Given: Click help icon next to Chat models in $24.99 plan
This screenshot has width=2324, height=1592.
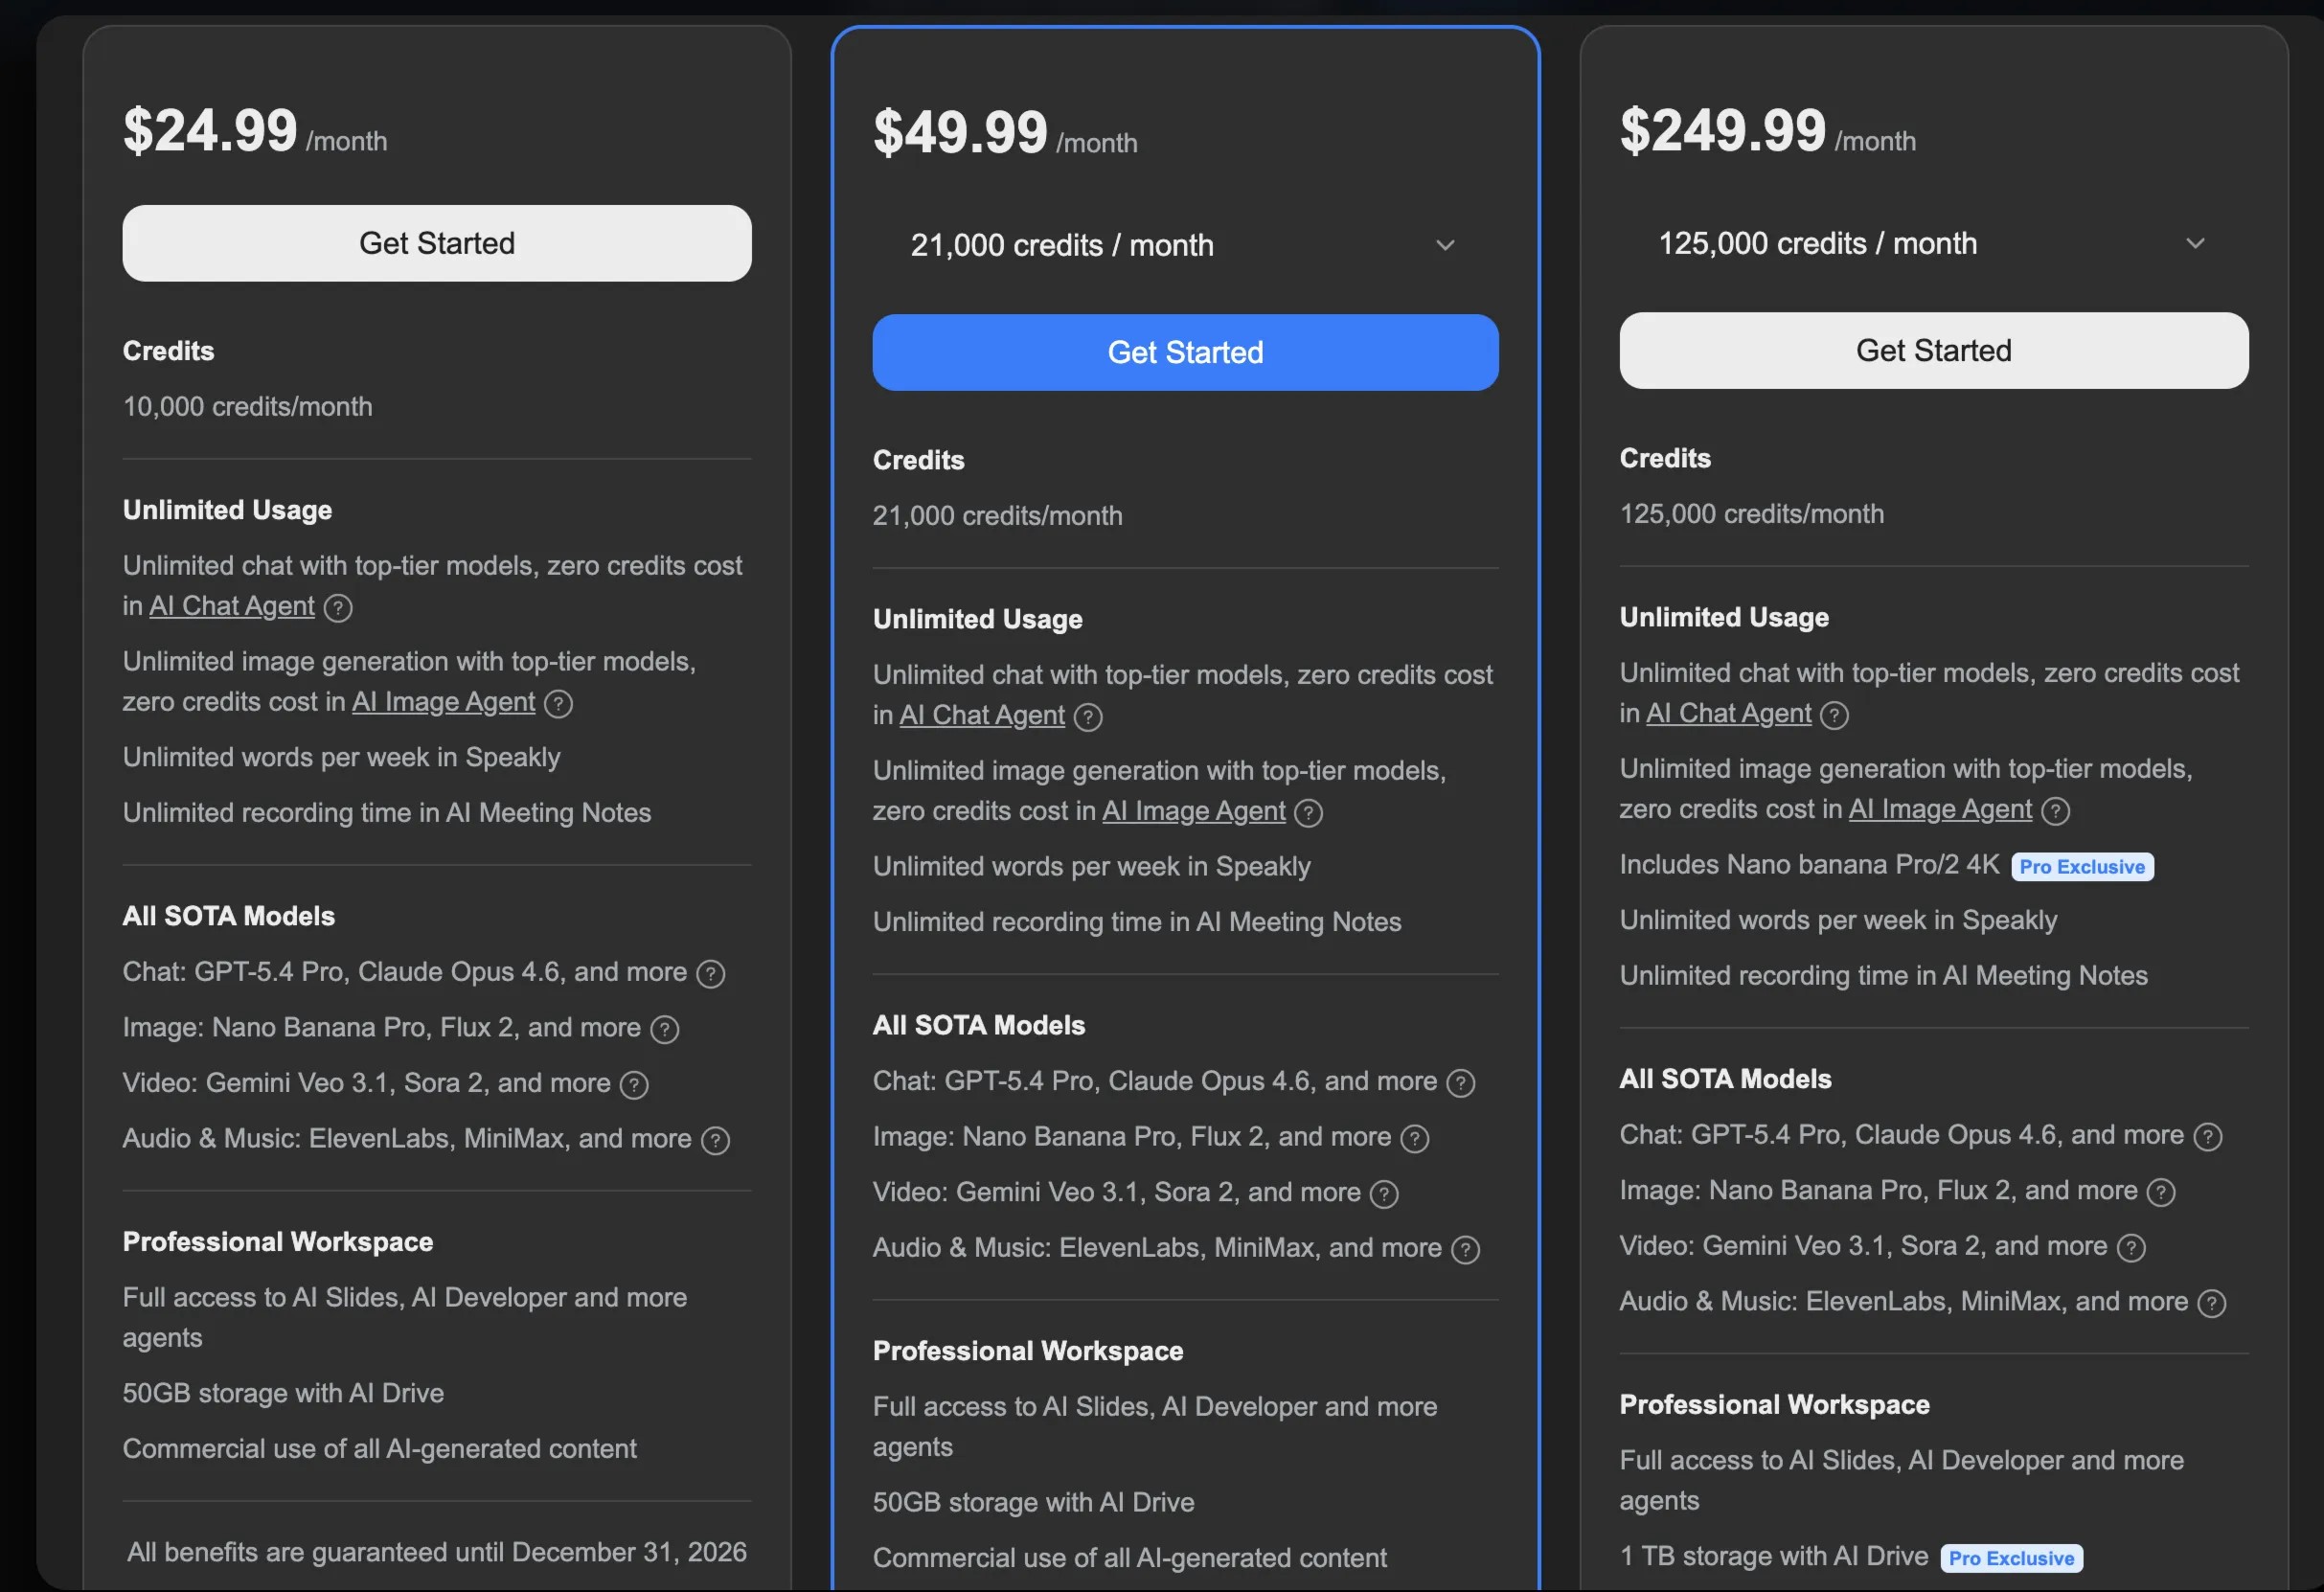Looking at the screenshot, I should (710, 974).
